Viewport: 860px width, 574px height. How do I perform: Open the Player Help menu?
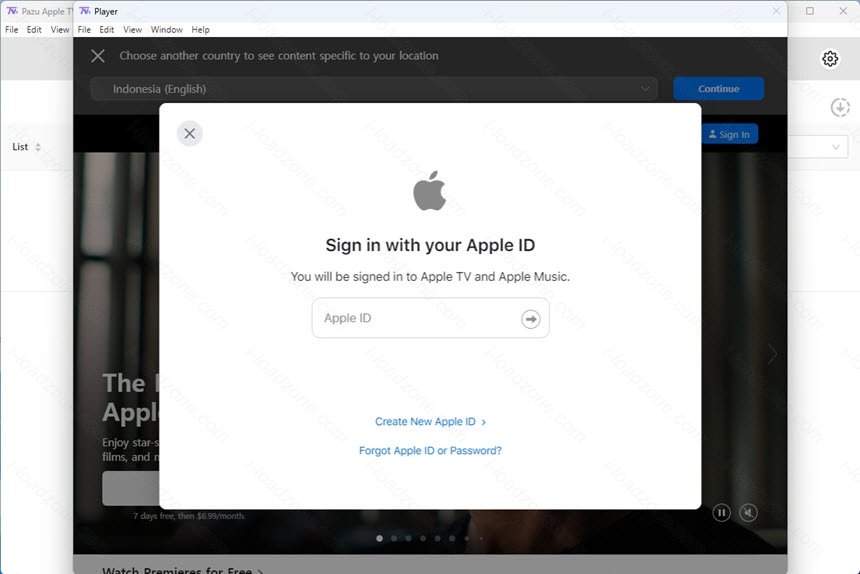pyautogui.click(x=200, y=30)
